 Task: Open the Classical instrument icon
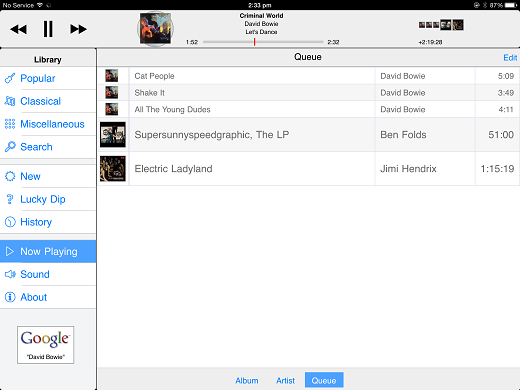point(10,101)
